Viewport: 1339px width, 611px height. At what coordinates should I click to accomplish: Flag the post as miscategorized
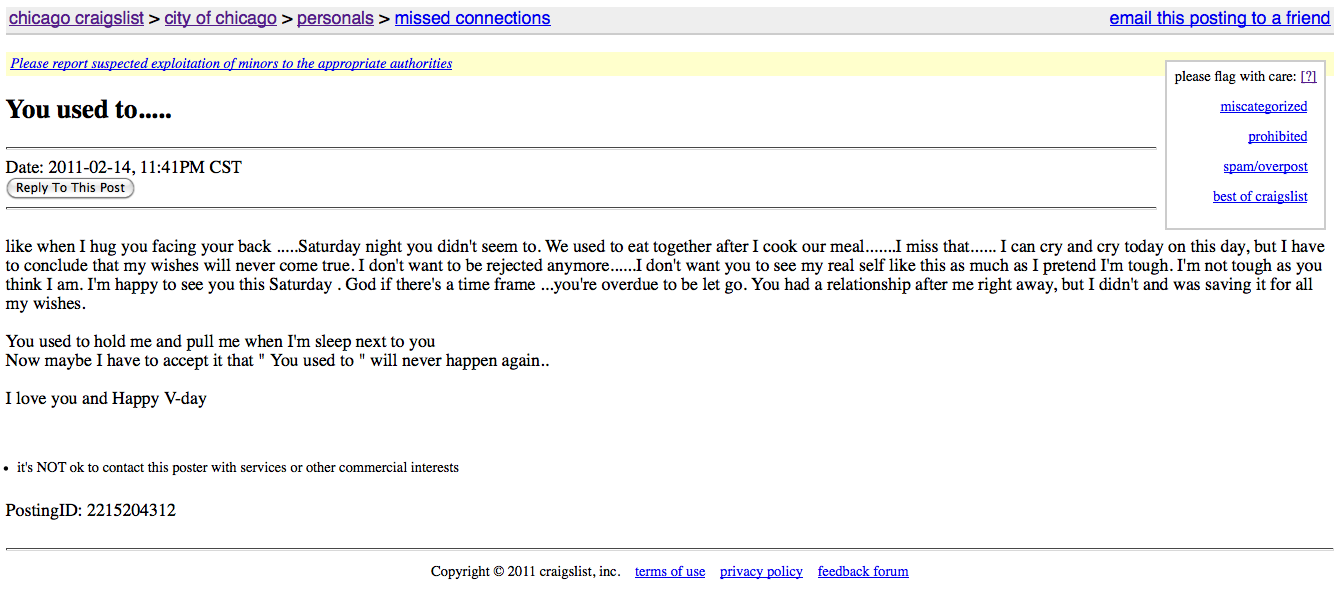(1263, 106)
